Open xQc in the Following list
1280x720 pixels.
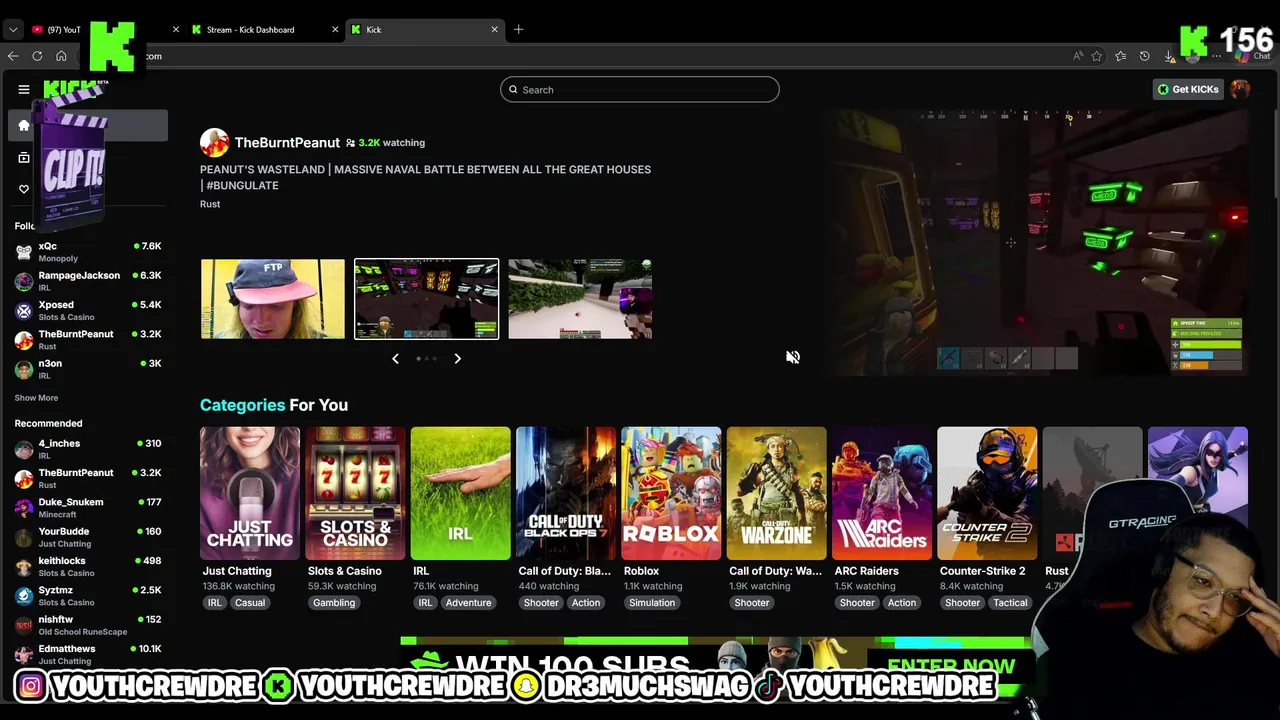tap(88, 252)
